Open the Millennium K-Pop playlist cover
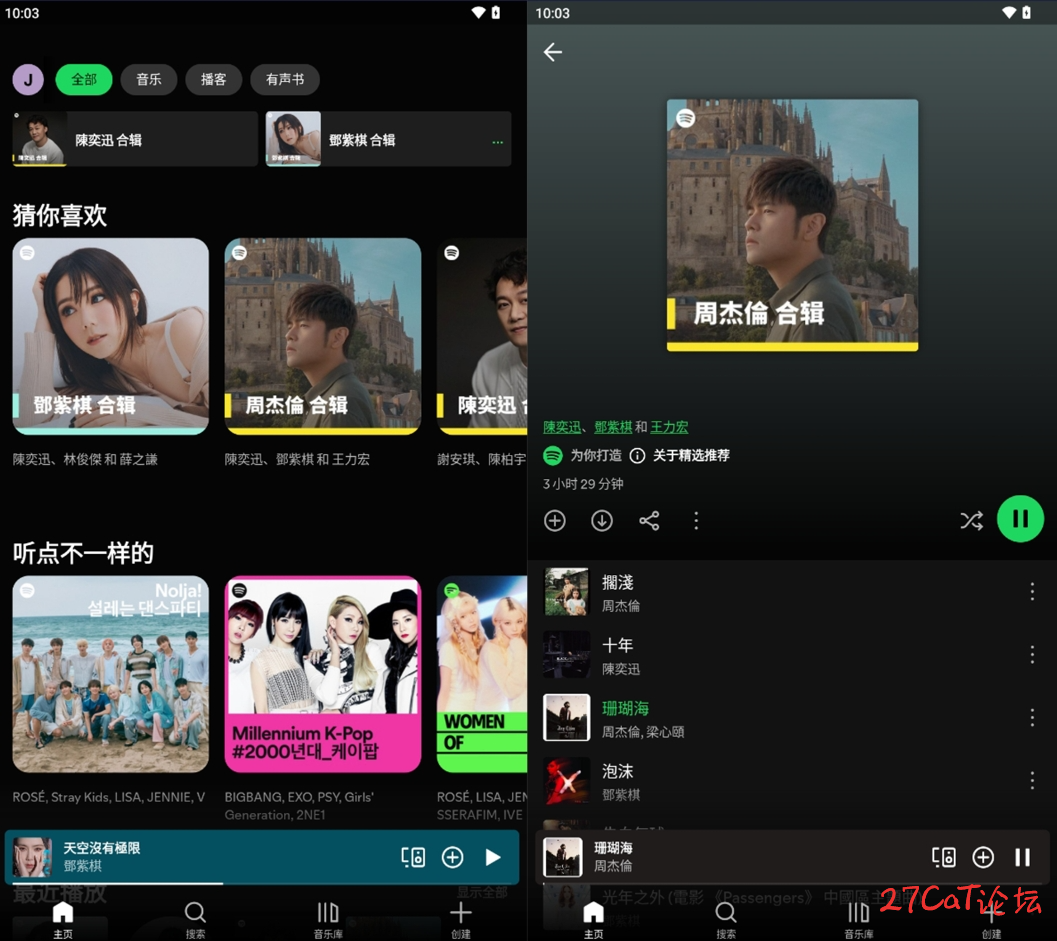Screen dimensions: 1057x941 pyautogui.click(x=323, y=674)
